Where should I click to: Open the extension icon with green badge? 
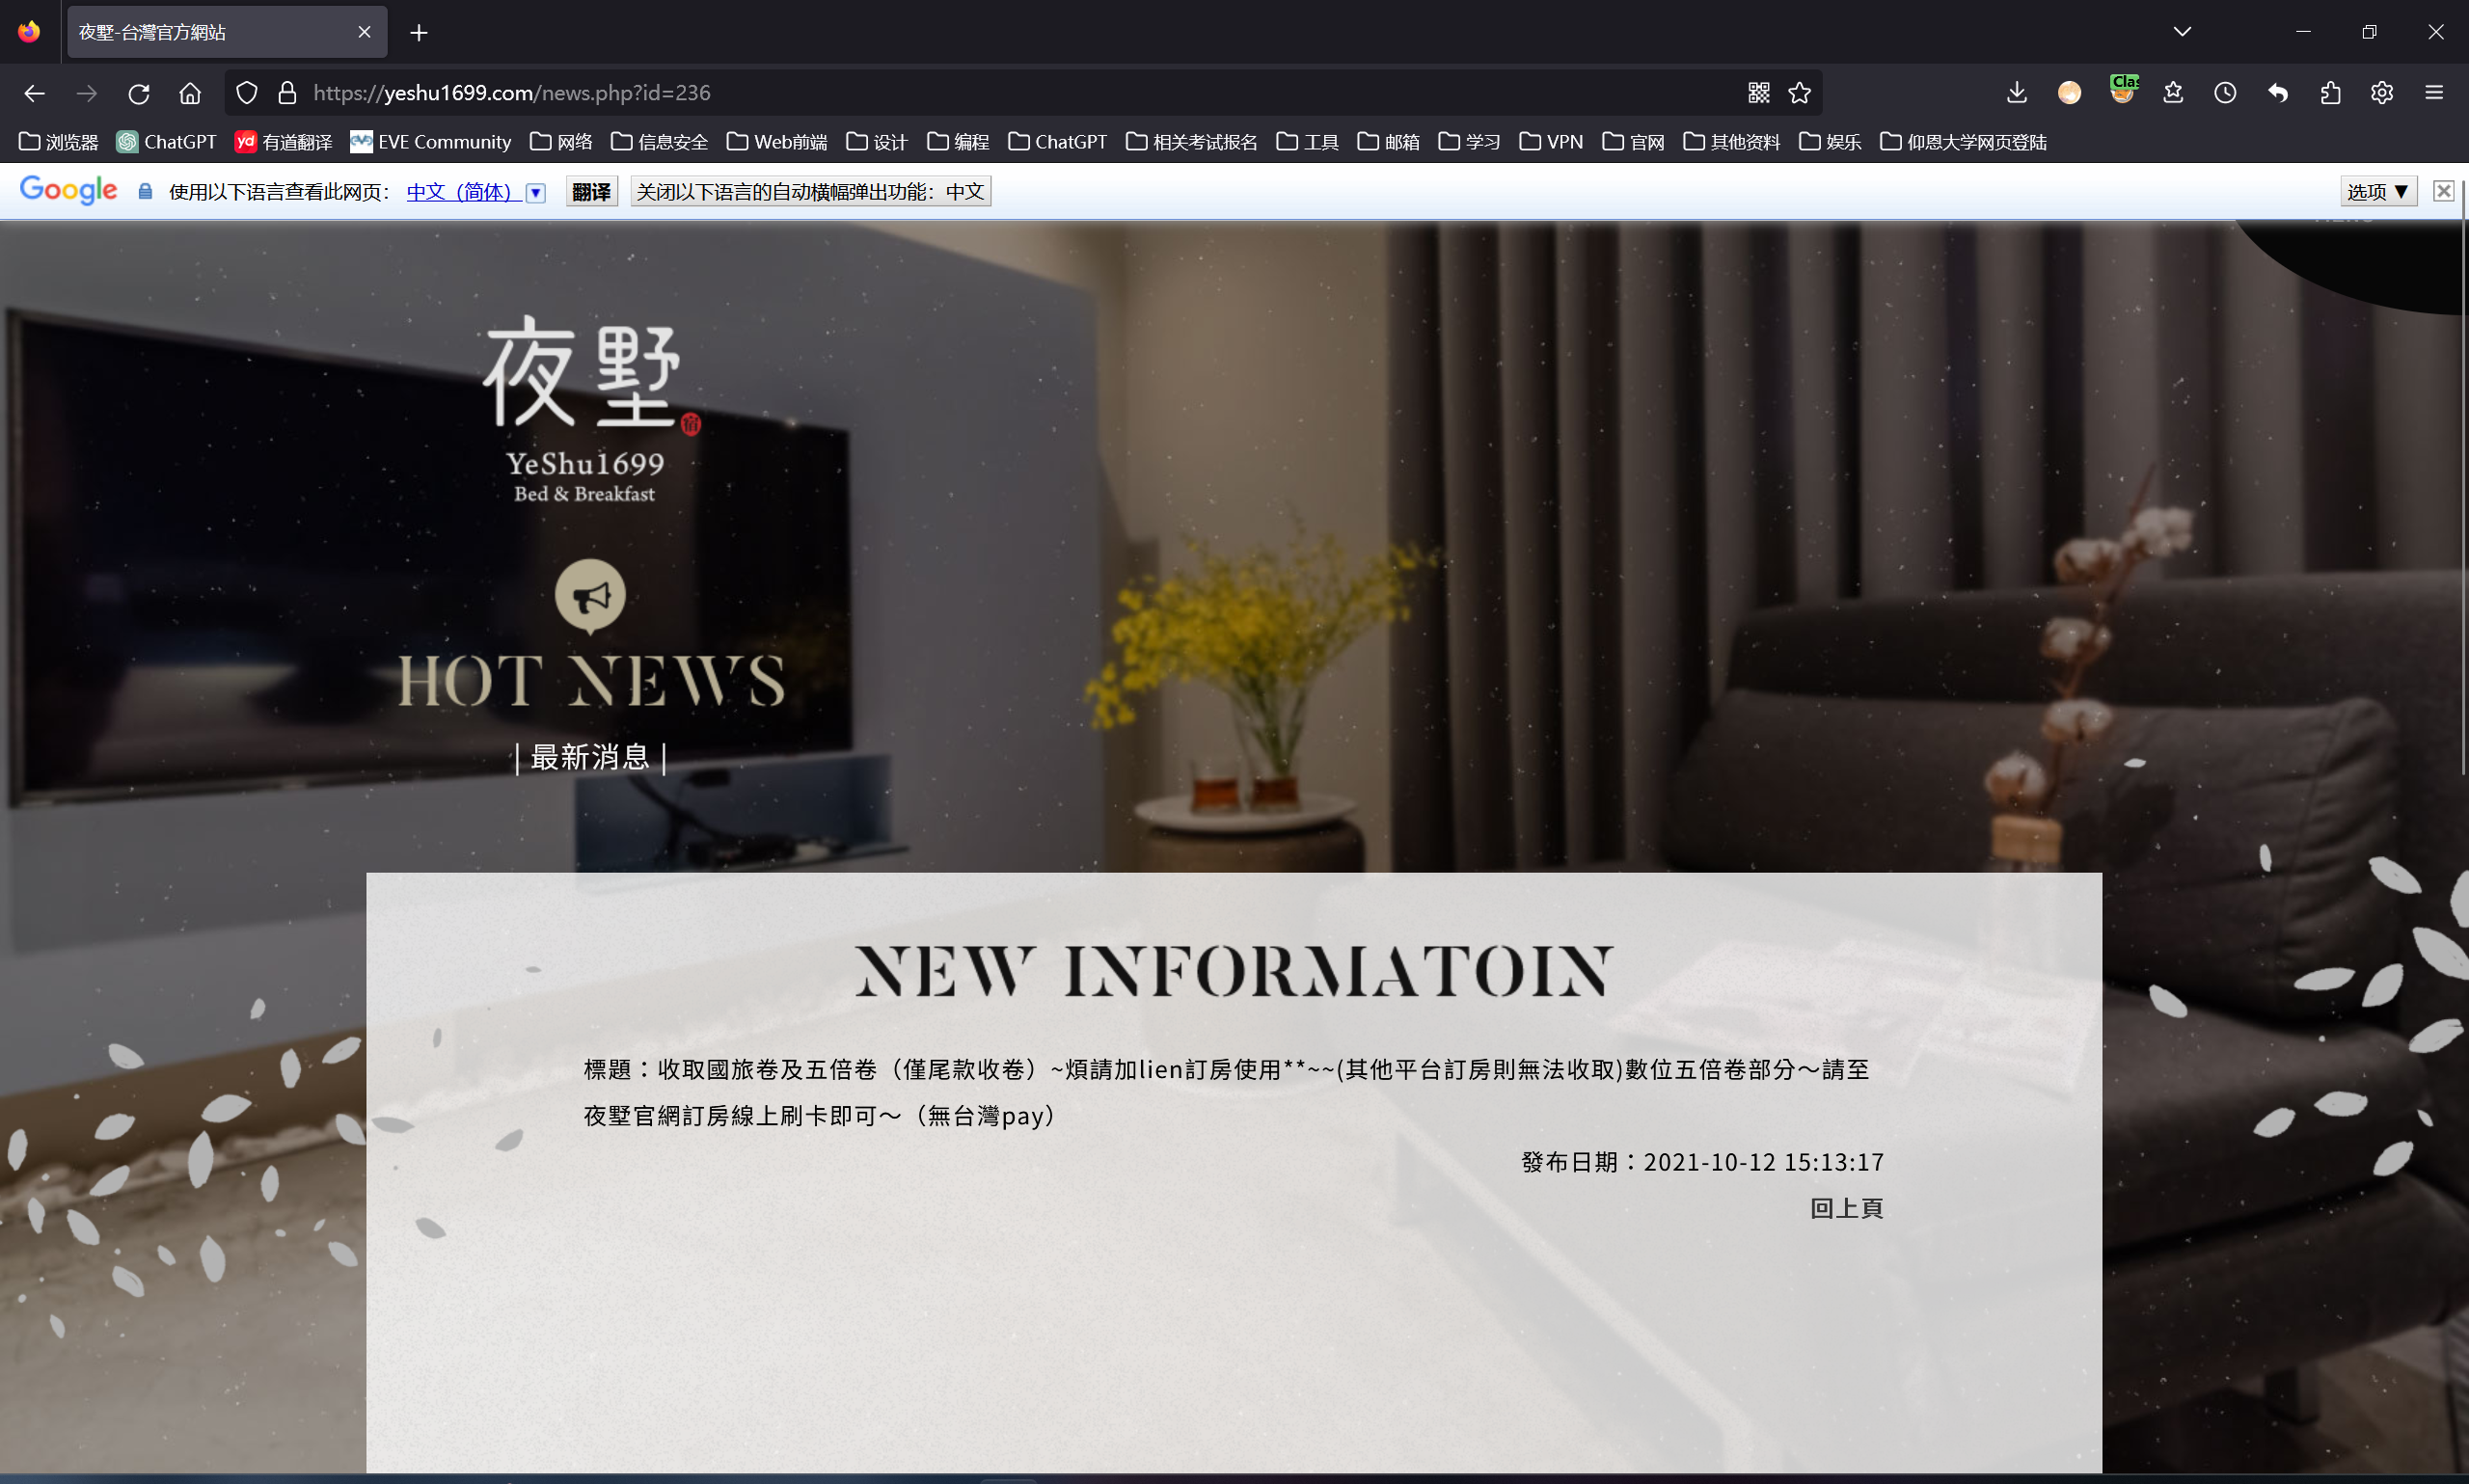[x=2122, y=90]
